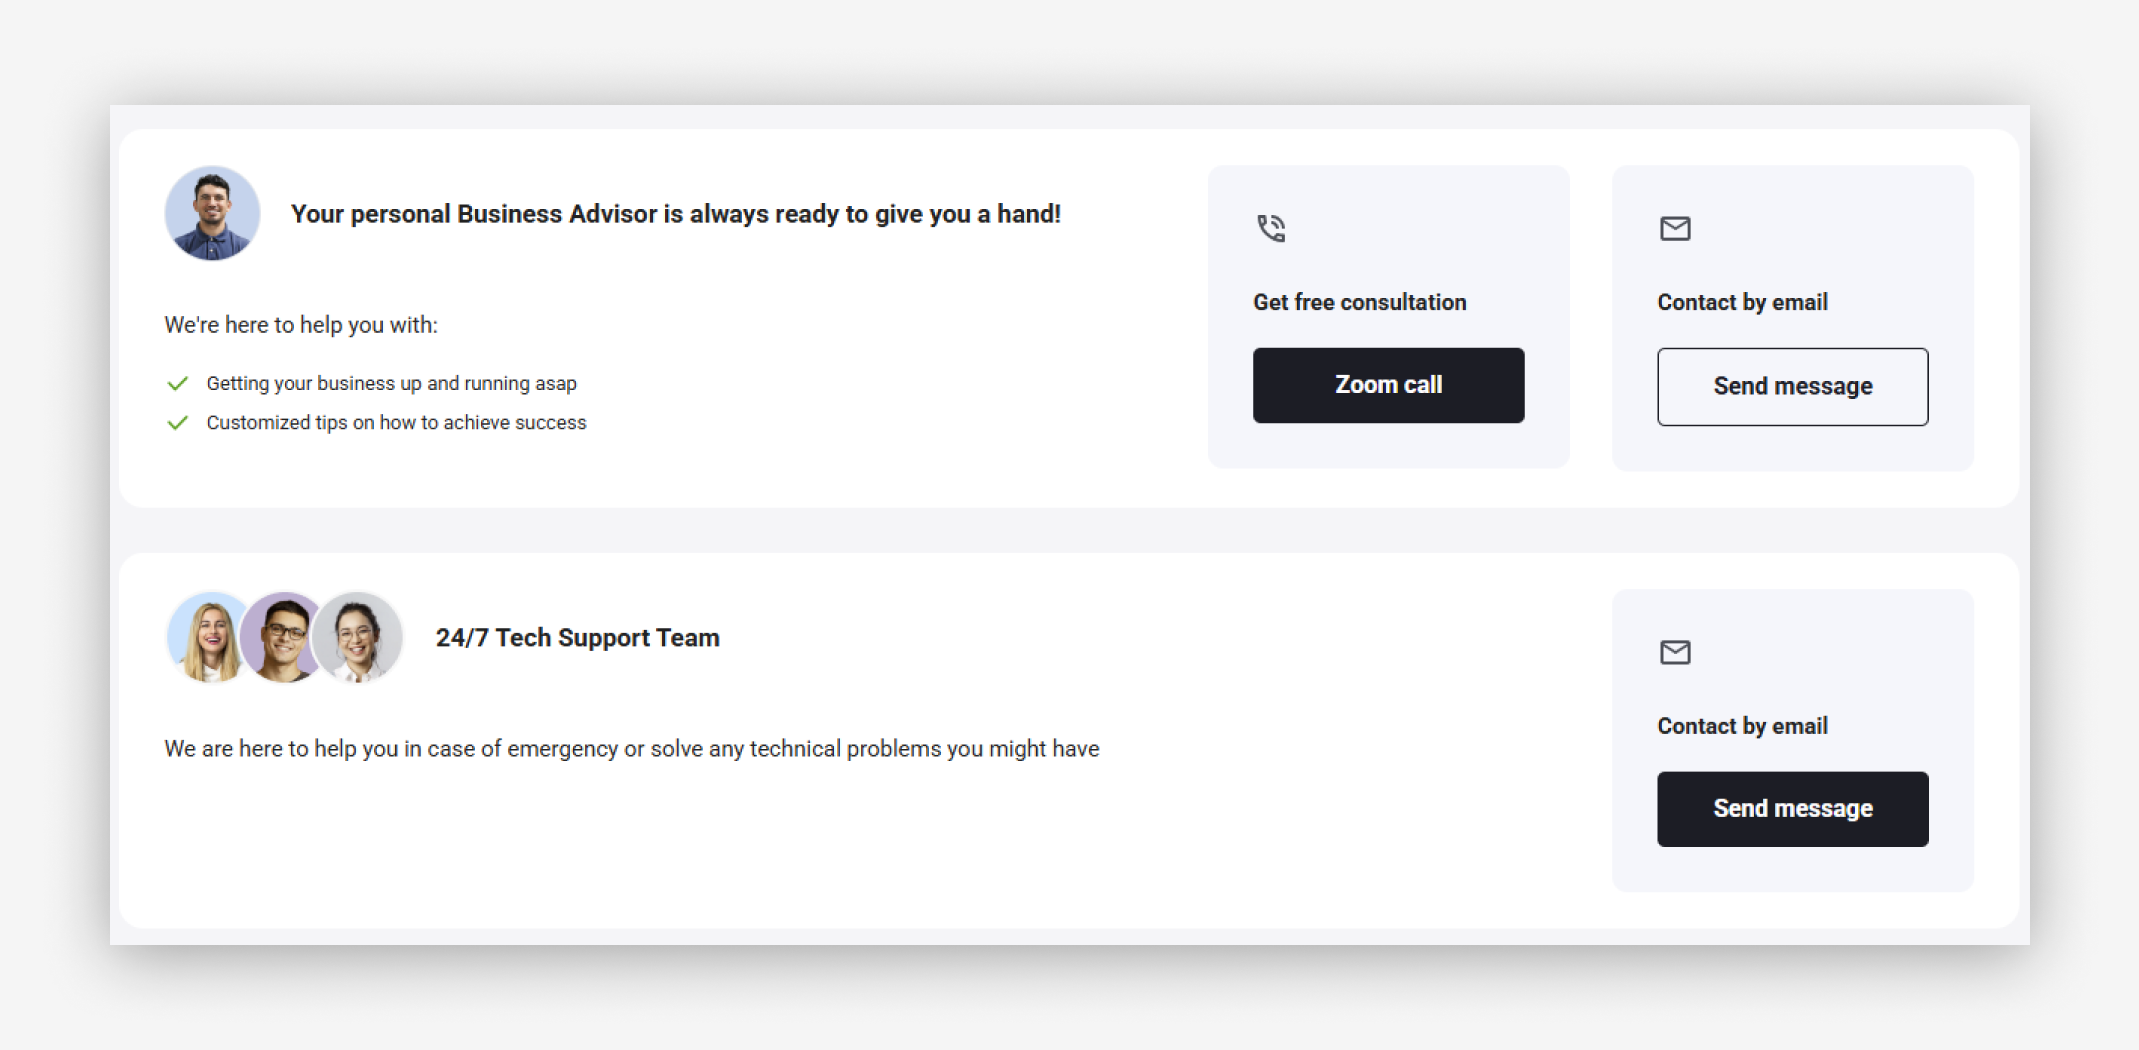Click the envelope icon in the Business Advisor email card

pyautogui.click(x=1675, y=229)
